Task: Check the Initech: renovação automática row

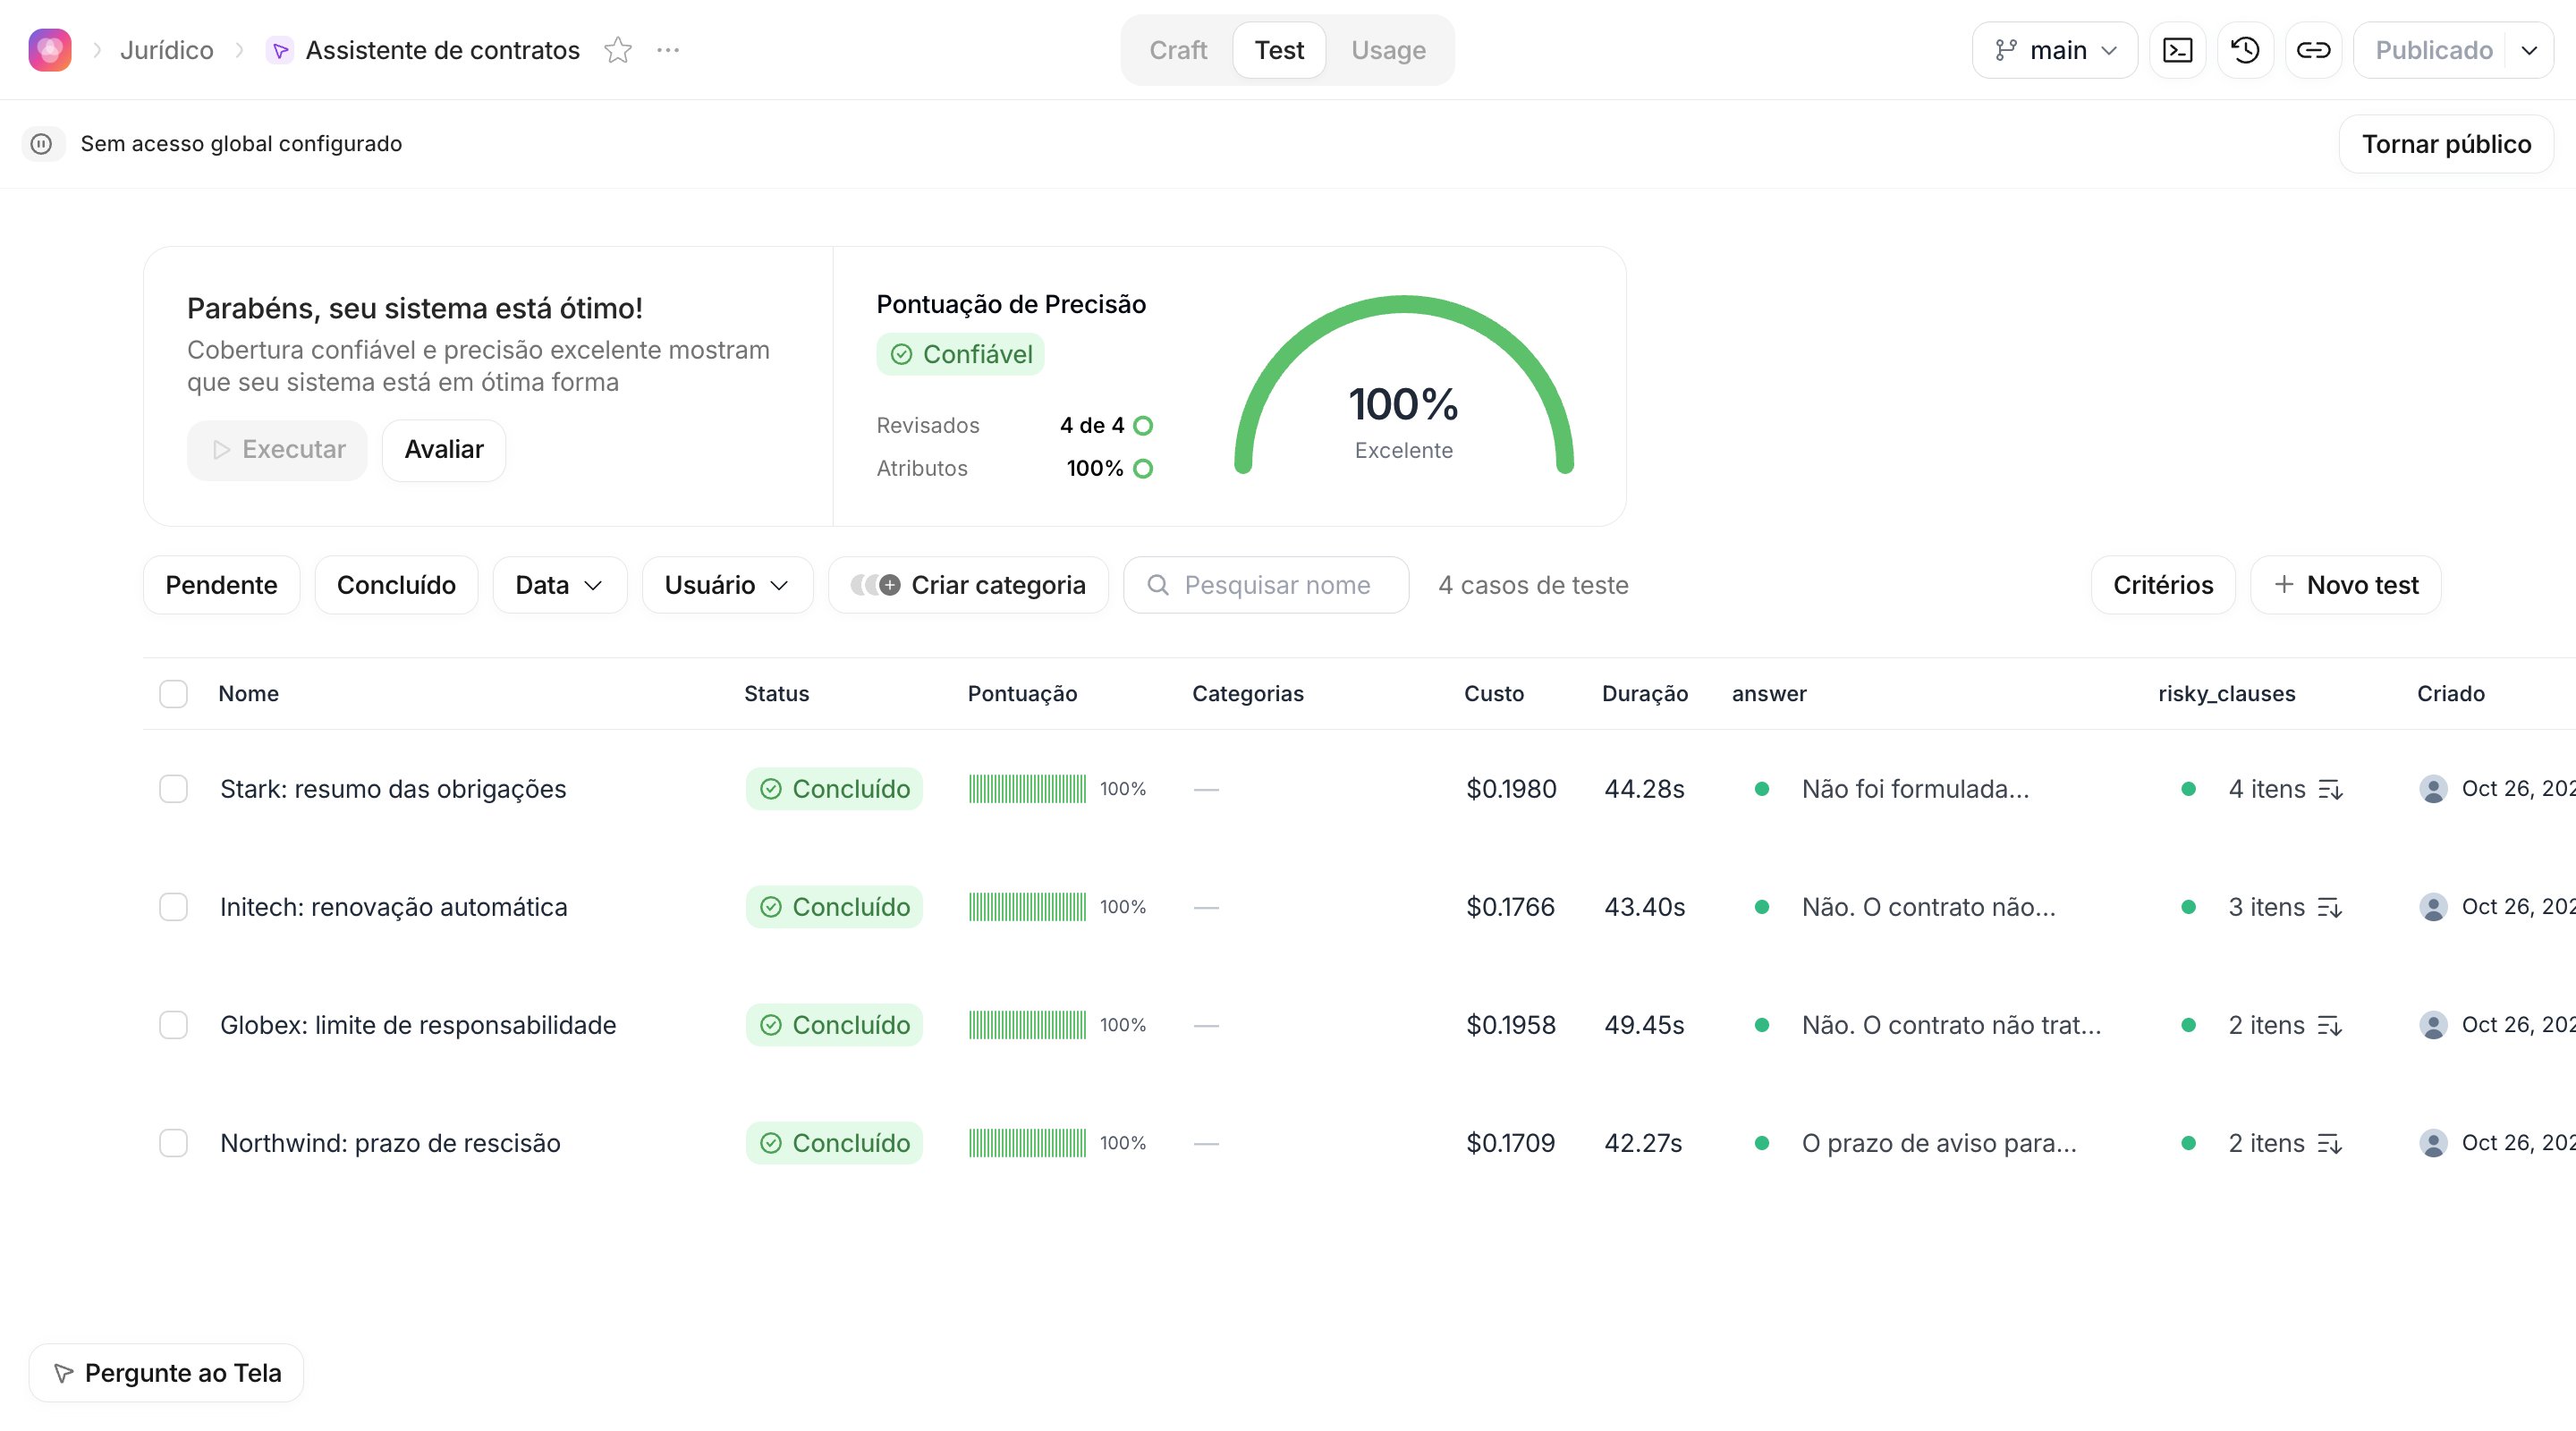Action: pos(173,907)
